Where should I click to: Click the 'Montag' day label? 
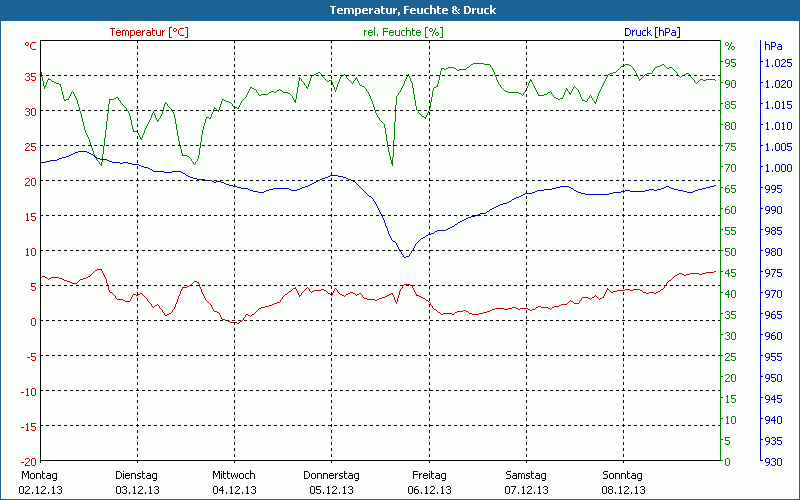39,475
